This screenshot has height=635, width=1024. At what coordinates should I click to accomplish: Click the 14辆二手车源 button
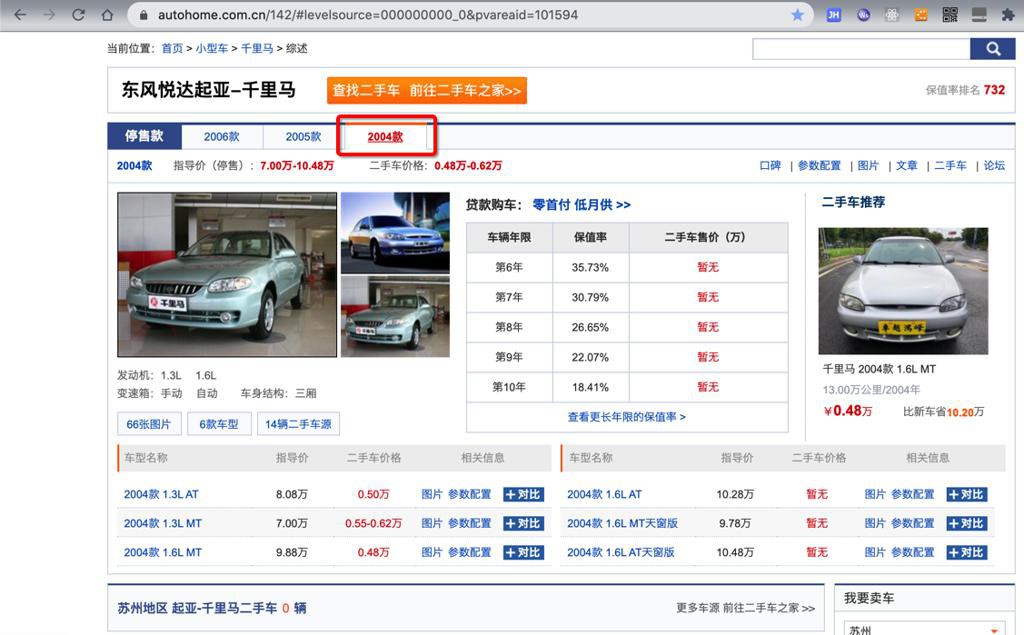click(298, 424)
